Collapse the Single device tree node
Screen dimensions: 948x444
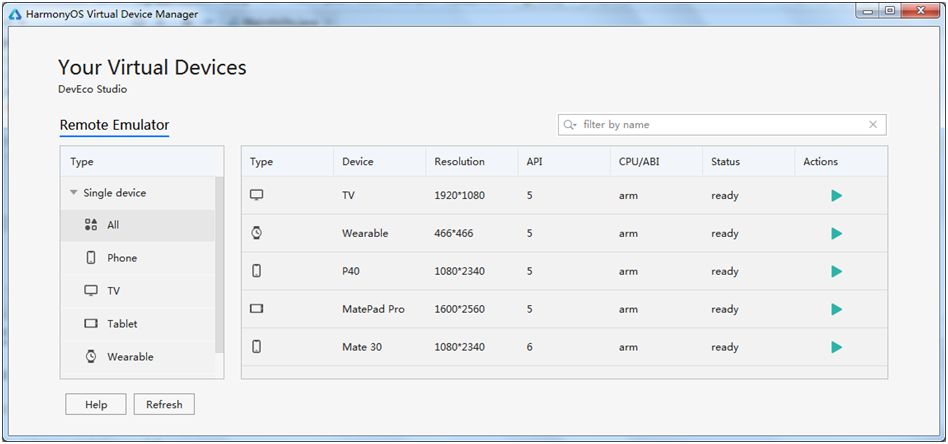click(73, 193)
